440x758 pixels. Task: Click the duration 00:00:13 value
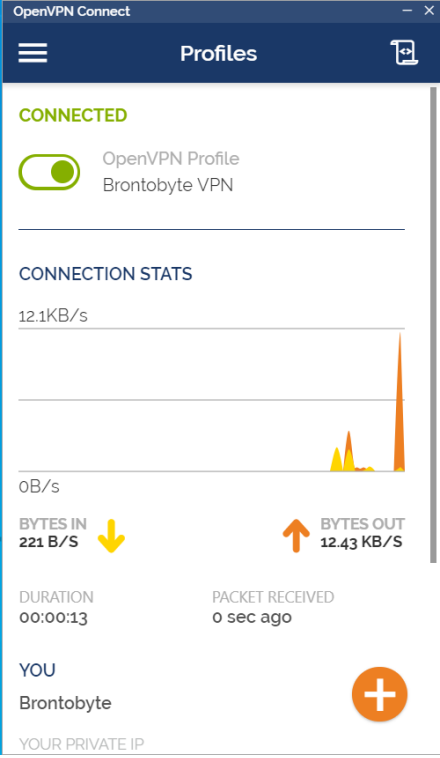53,618
